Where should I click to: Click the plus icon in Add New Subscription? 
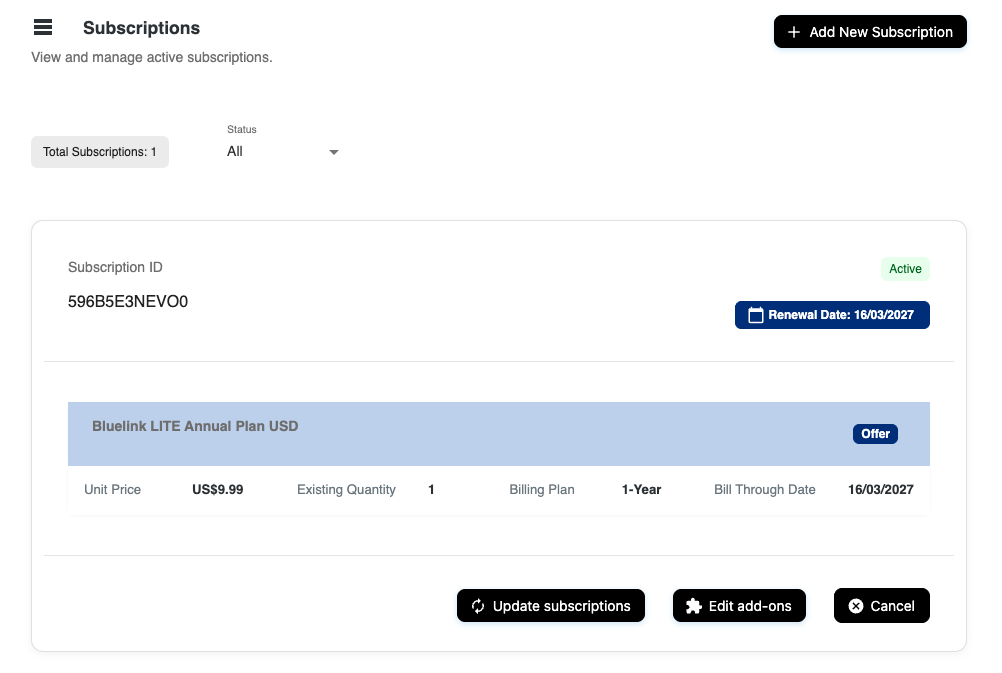coord(794,32)
